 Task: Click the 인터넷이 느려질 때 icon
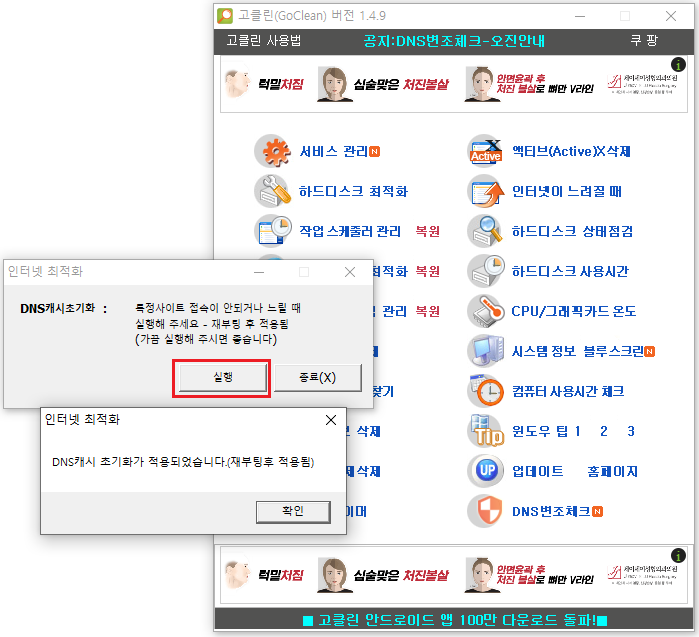click(486, 191)
